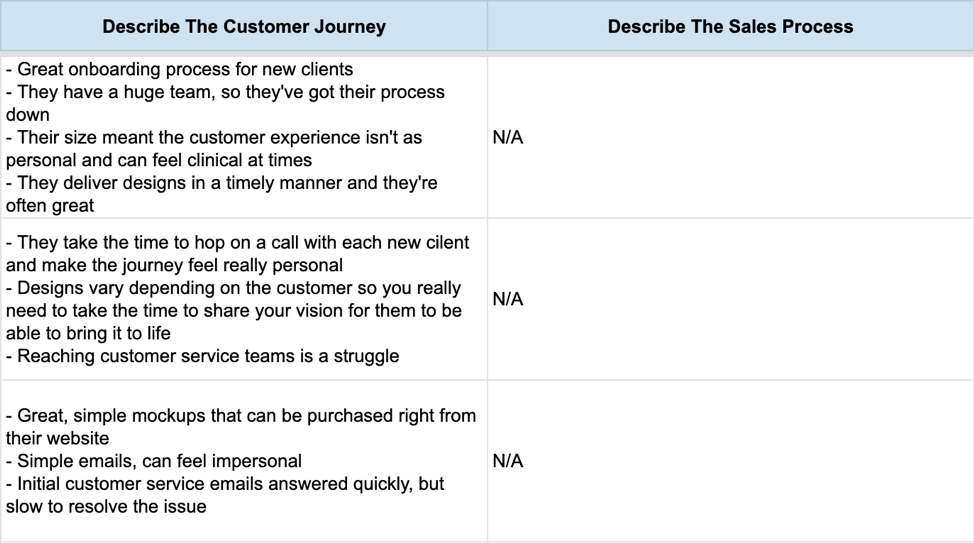Click the text 'able to bring it to life'
Screen dimensions: 974x543
[x=88, y=334]
